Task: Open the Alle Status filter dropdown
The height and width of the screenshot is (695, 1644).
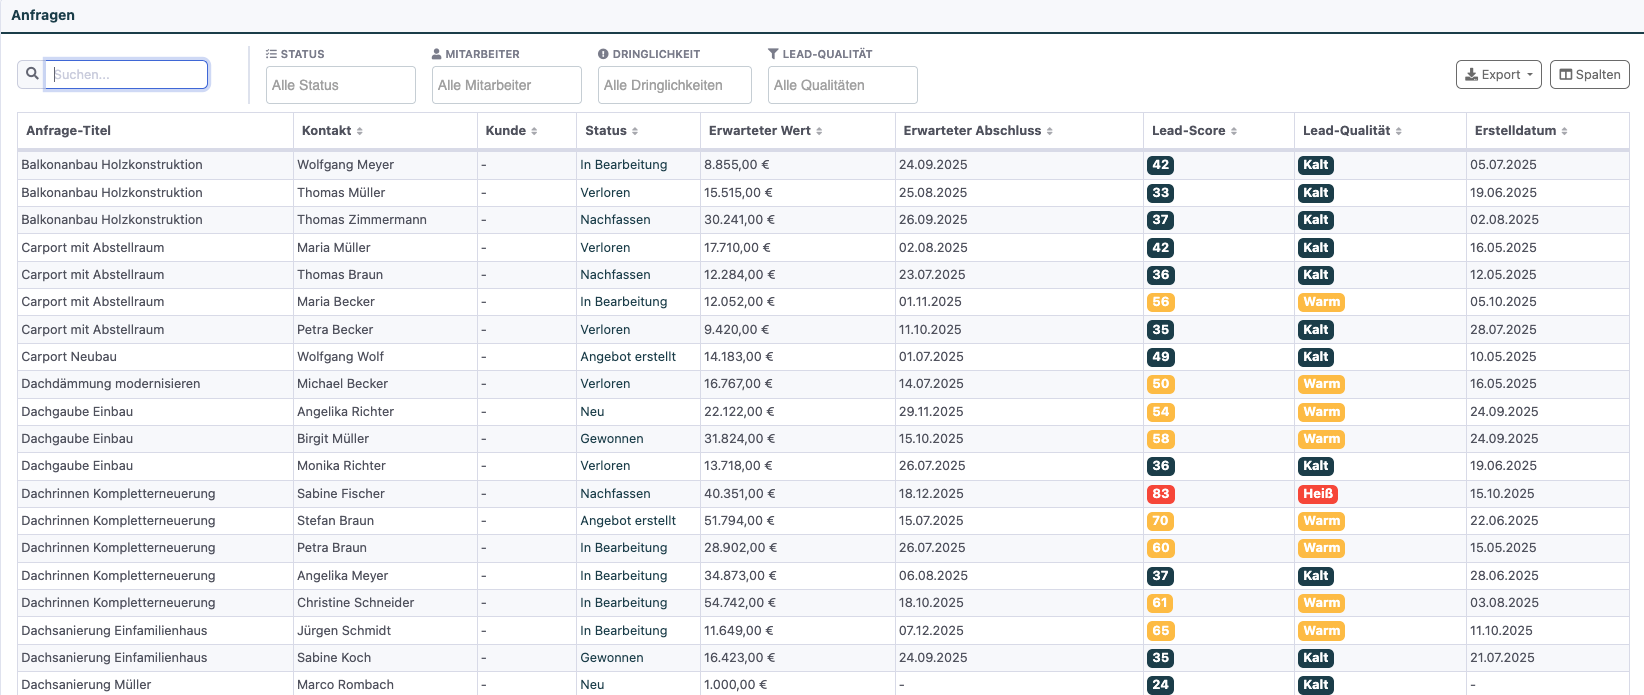Action: click(x=341, y=85)
